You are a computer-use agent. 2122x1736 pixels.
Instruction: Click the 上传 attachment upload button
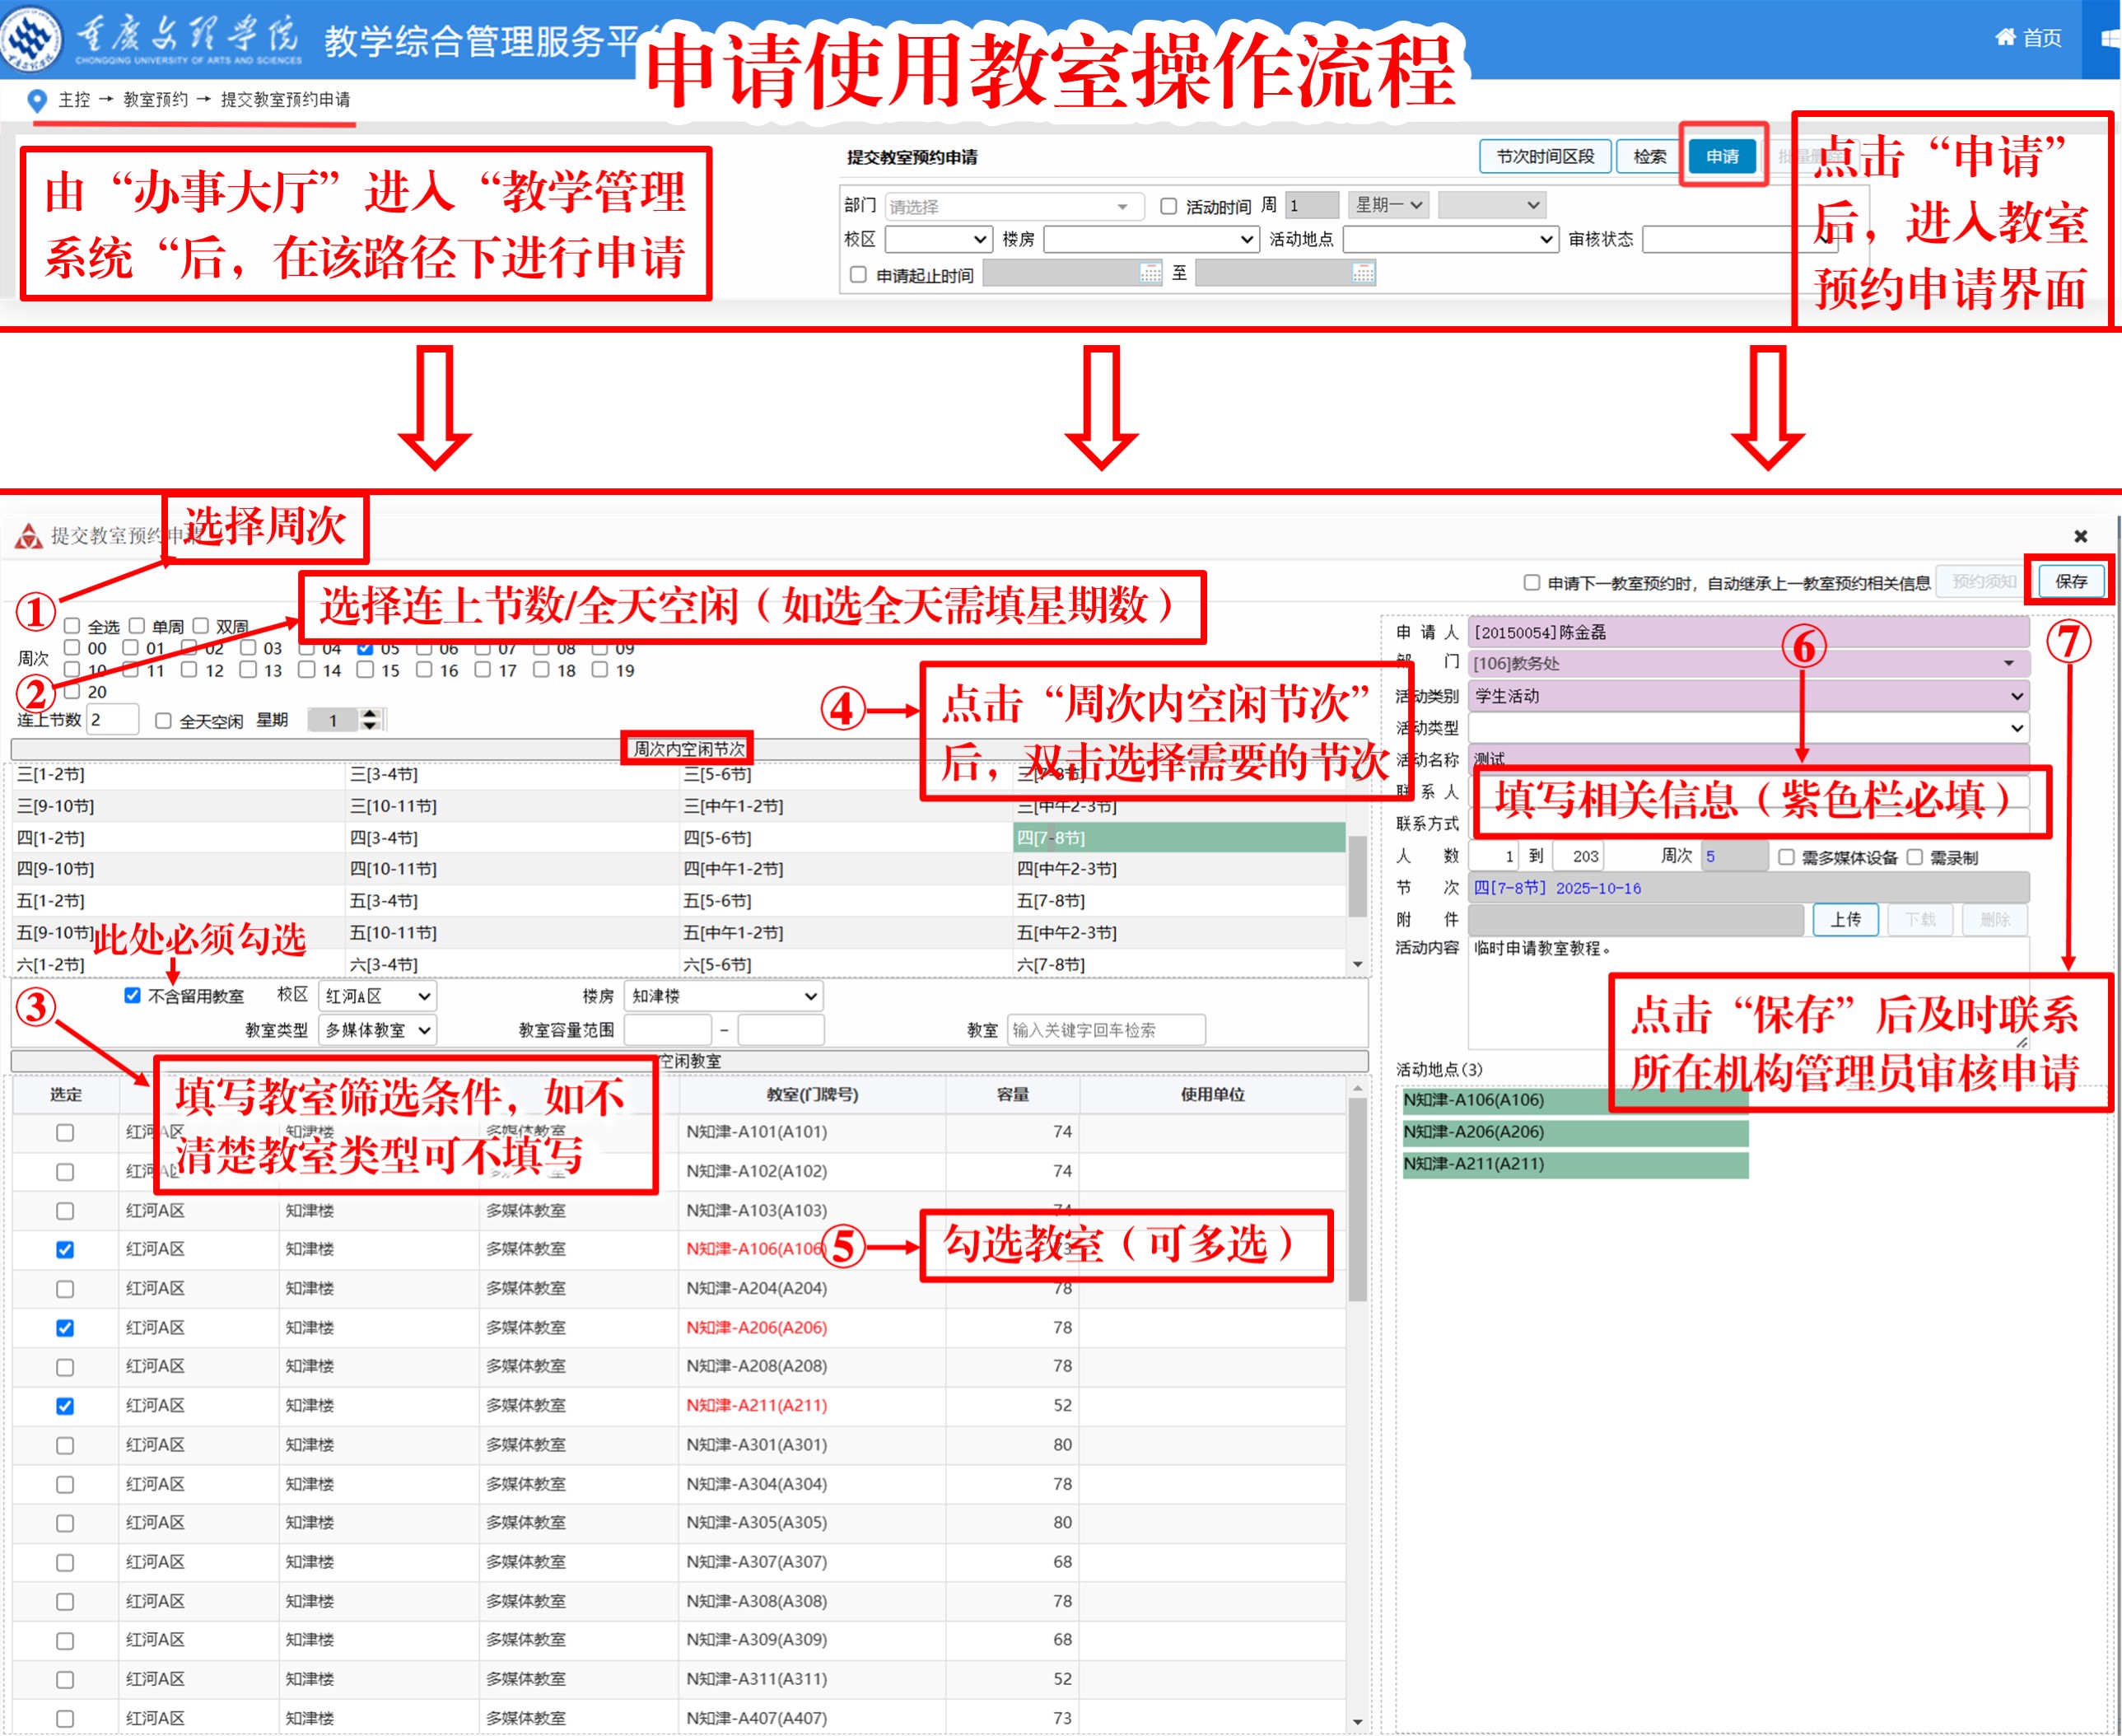pos(1845,919)
